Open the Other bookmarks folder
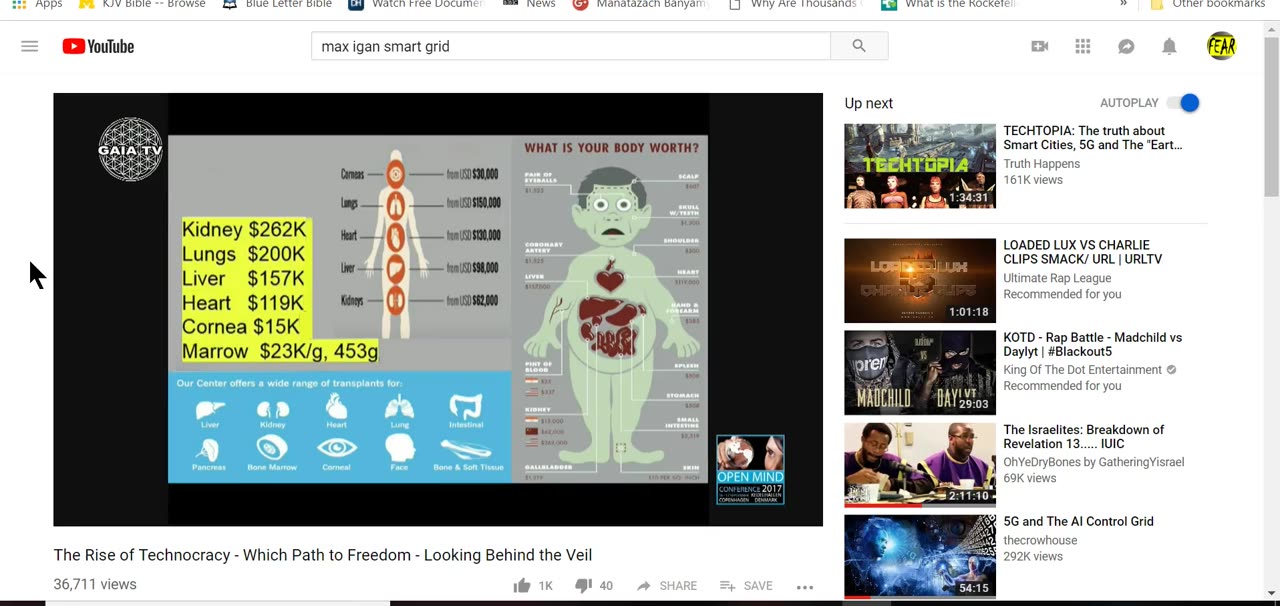The image size is (1280, 606). [x=1208, y=4]
